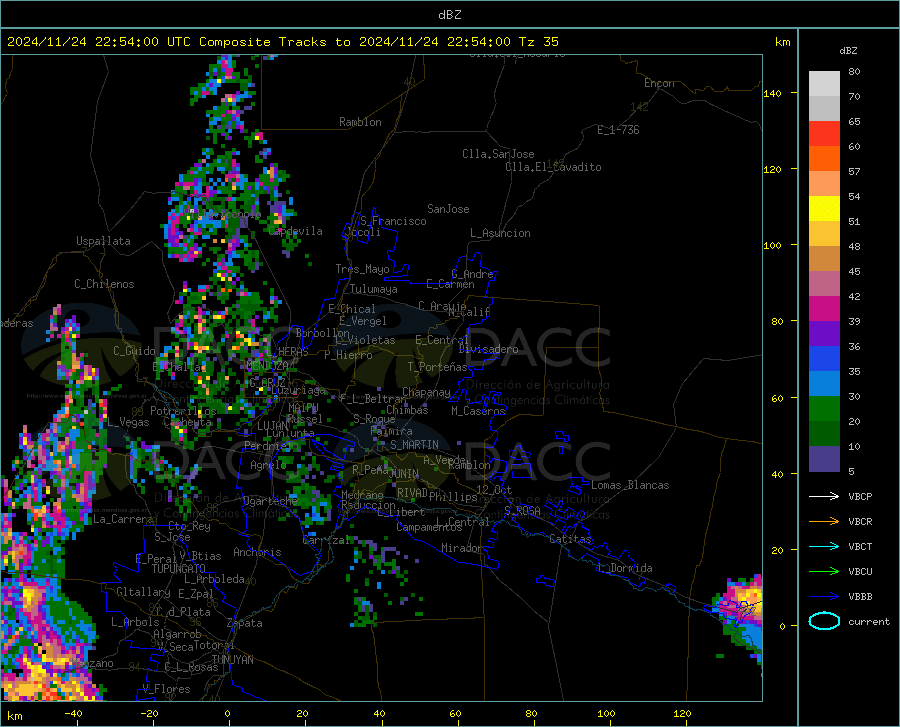Click the Anchoris label
The image size is (900, 727).
click(x=257, y=553)
